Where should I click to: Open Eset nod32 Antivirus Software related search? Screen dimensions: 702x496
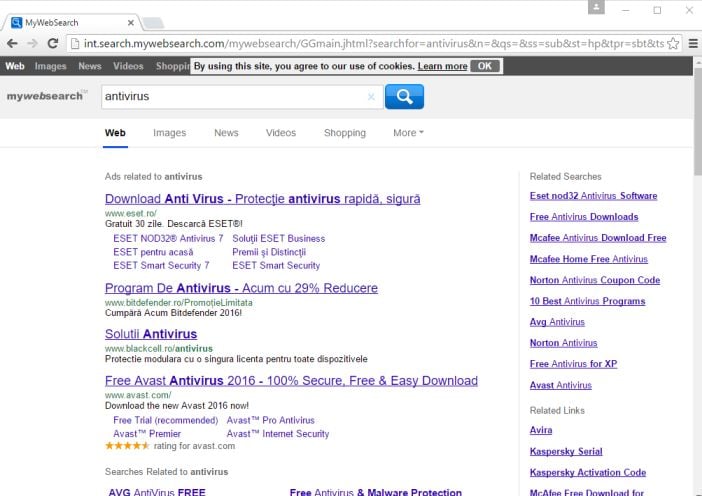coord(593,196)
